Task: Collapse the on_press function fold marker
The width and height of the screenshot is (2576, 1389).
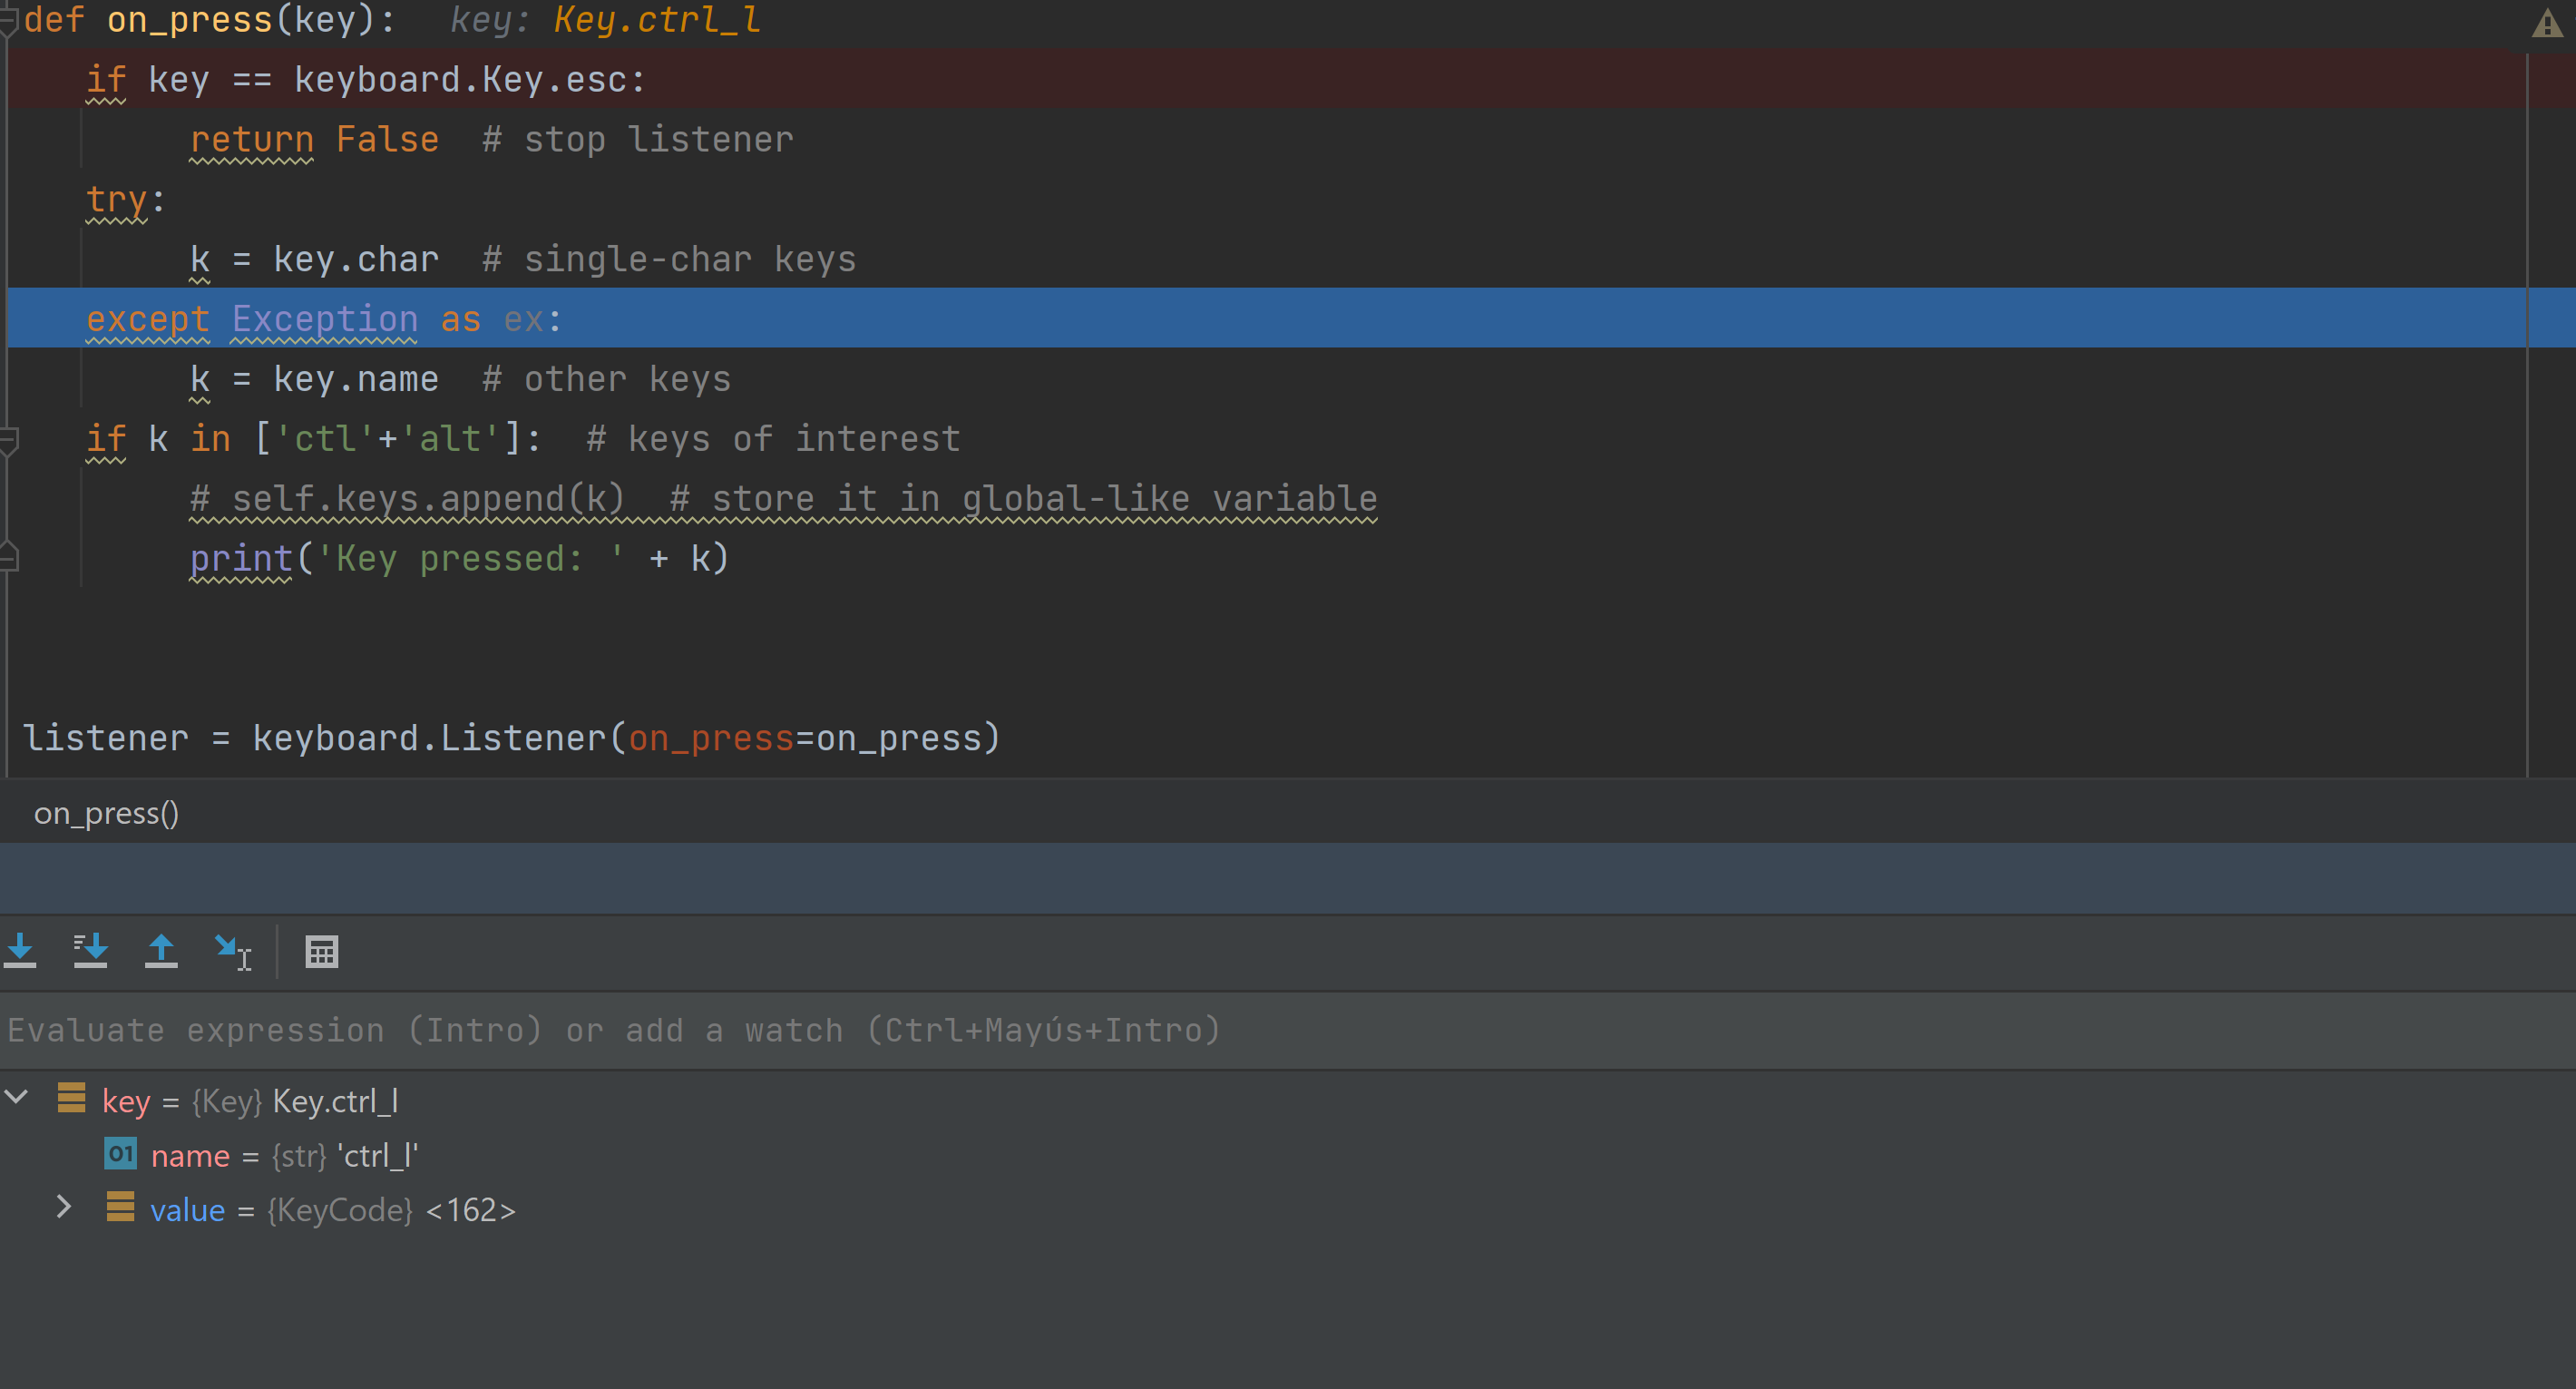Action: tap(8, 20)
